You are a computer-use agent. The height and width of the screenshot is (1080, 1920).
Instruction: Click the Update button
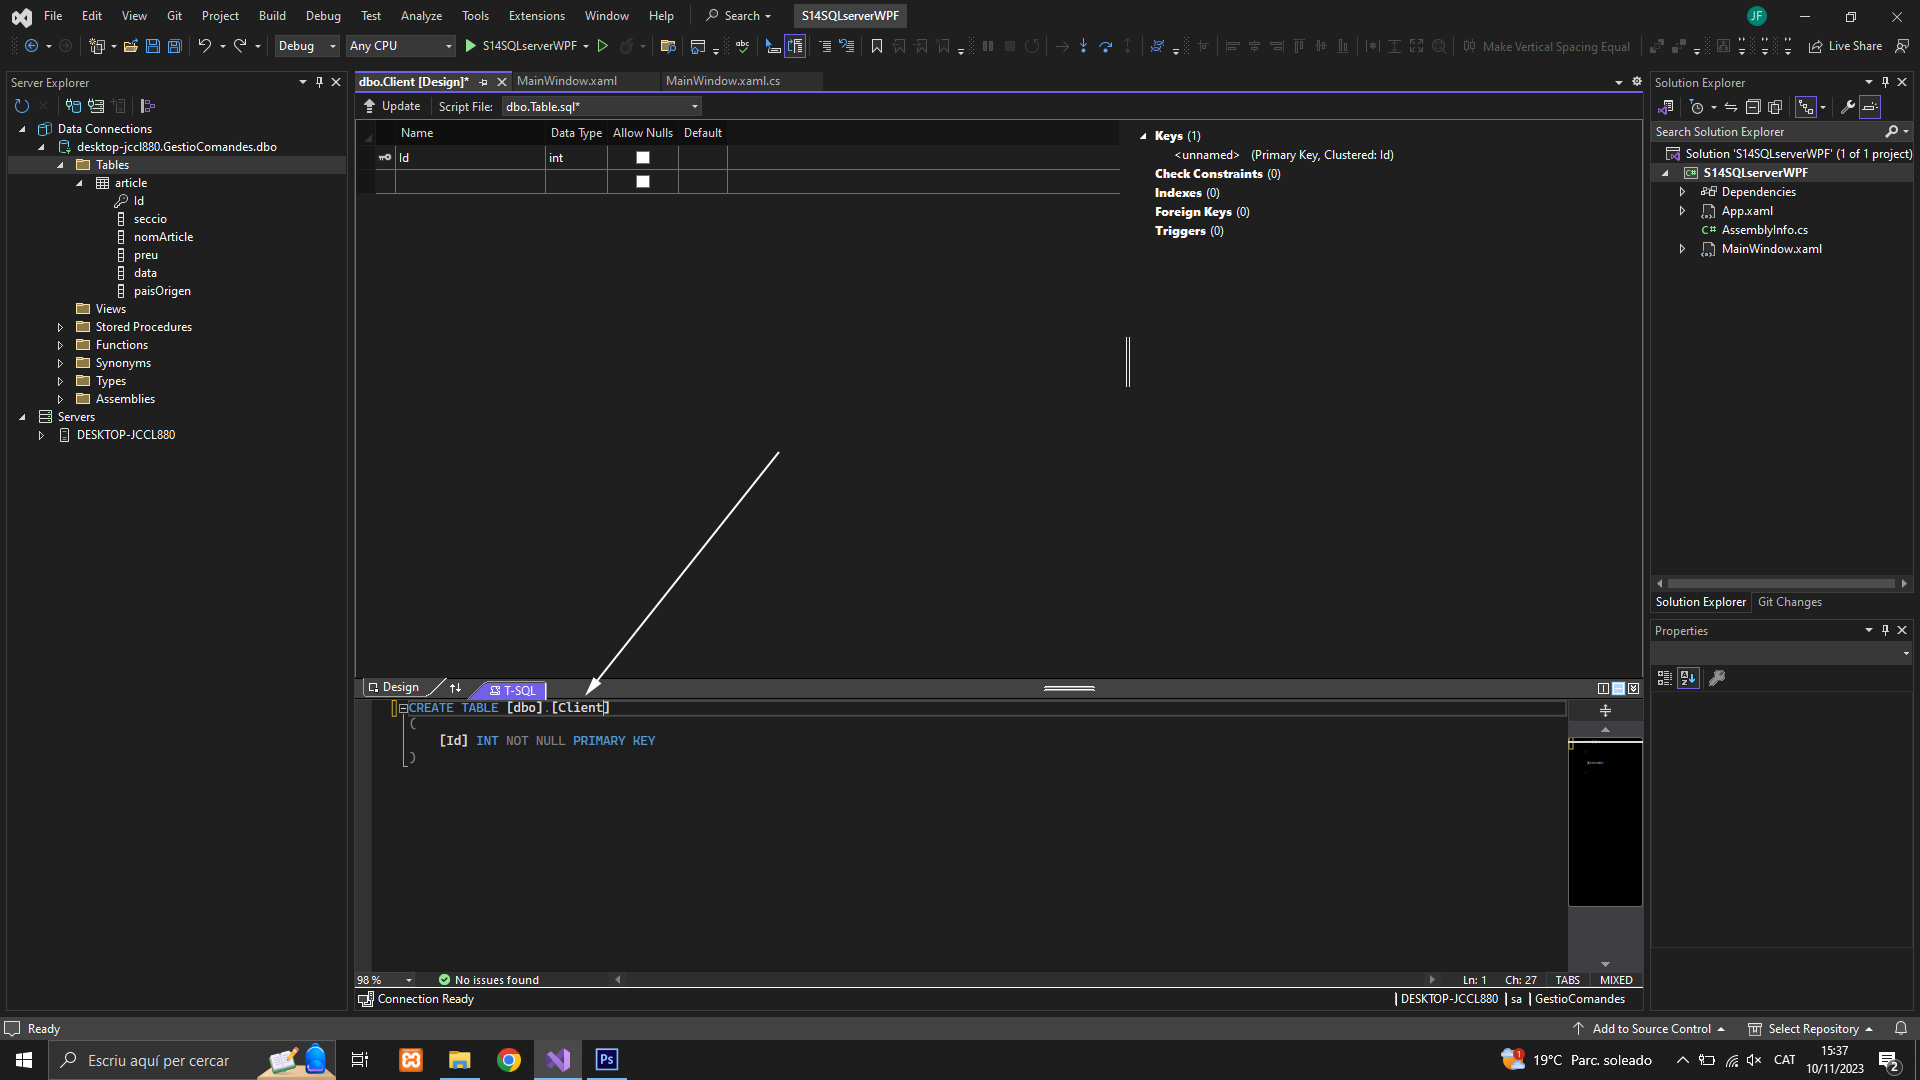point(392,106)
